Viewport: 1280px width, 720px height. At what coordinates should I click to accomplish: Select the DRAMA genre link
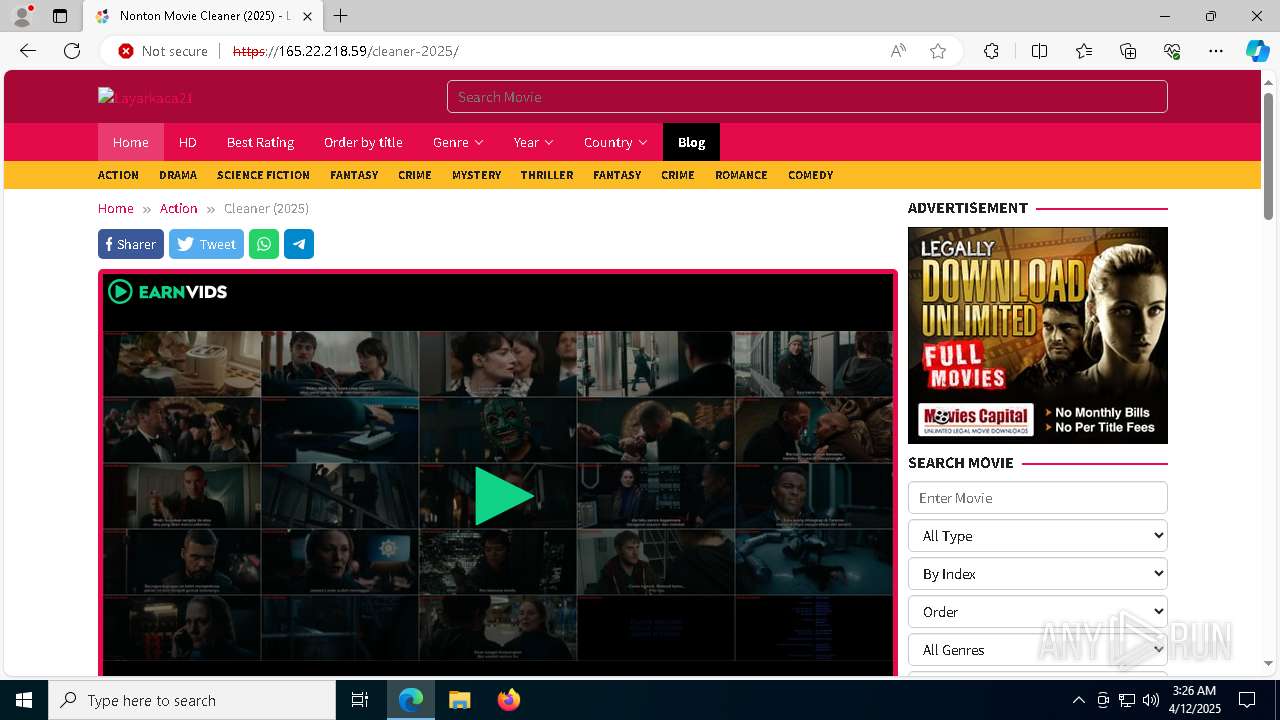pos(178,175)
